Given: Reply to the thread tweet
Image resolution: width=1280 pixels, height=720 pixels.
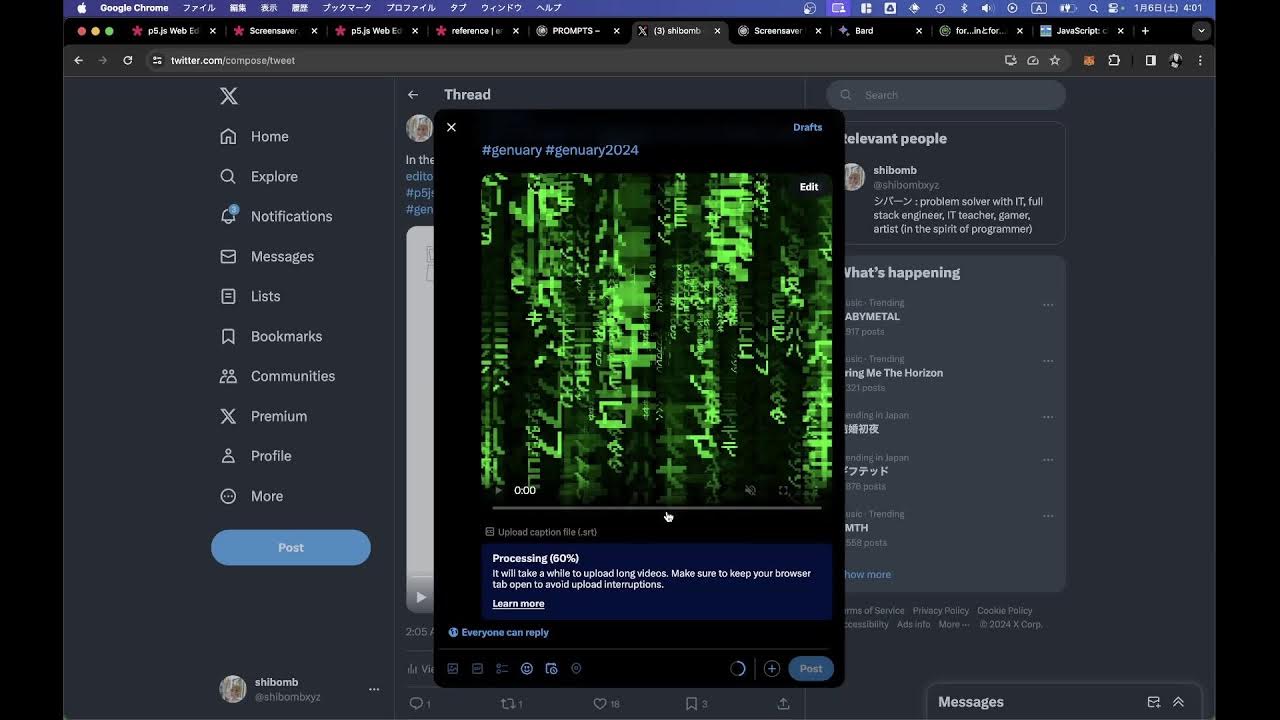Looking at the screenshot, I should 420,704.
